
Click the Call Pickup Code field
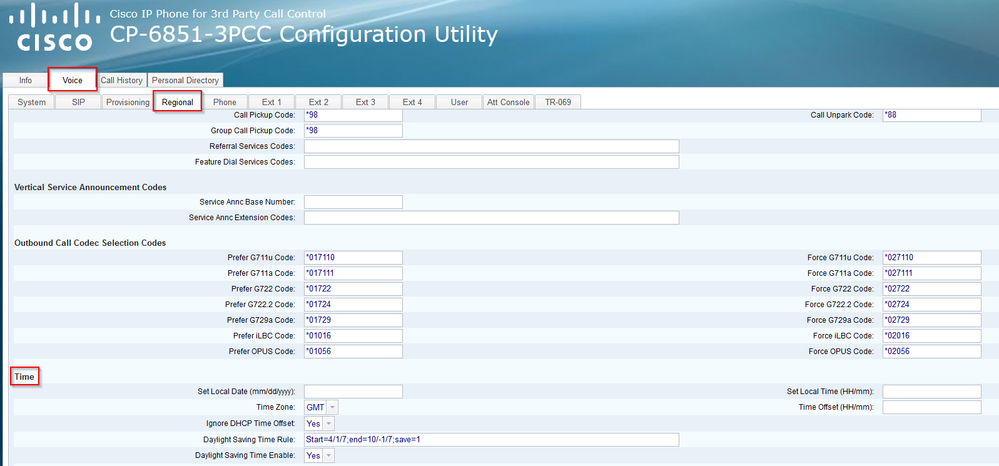[354, 115]
